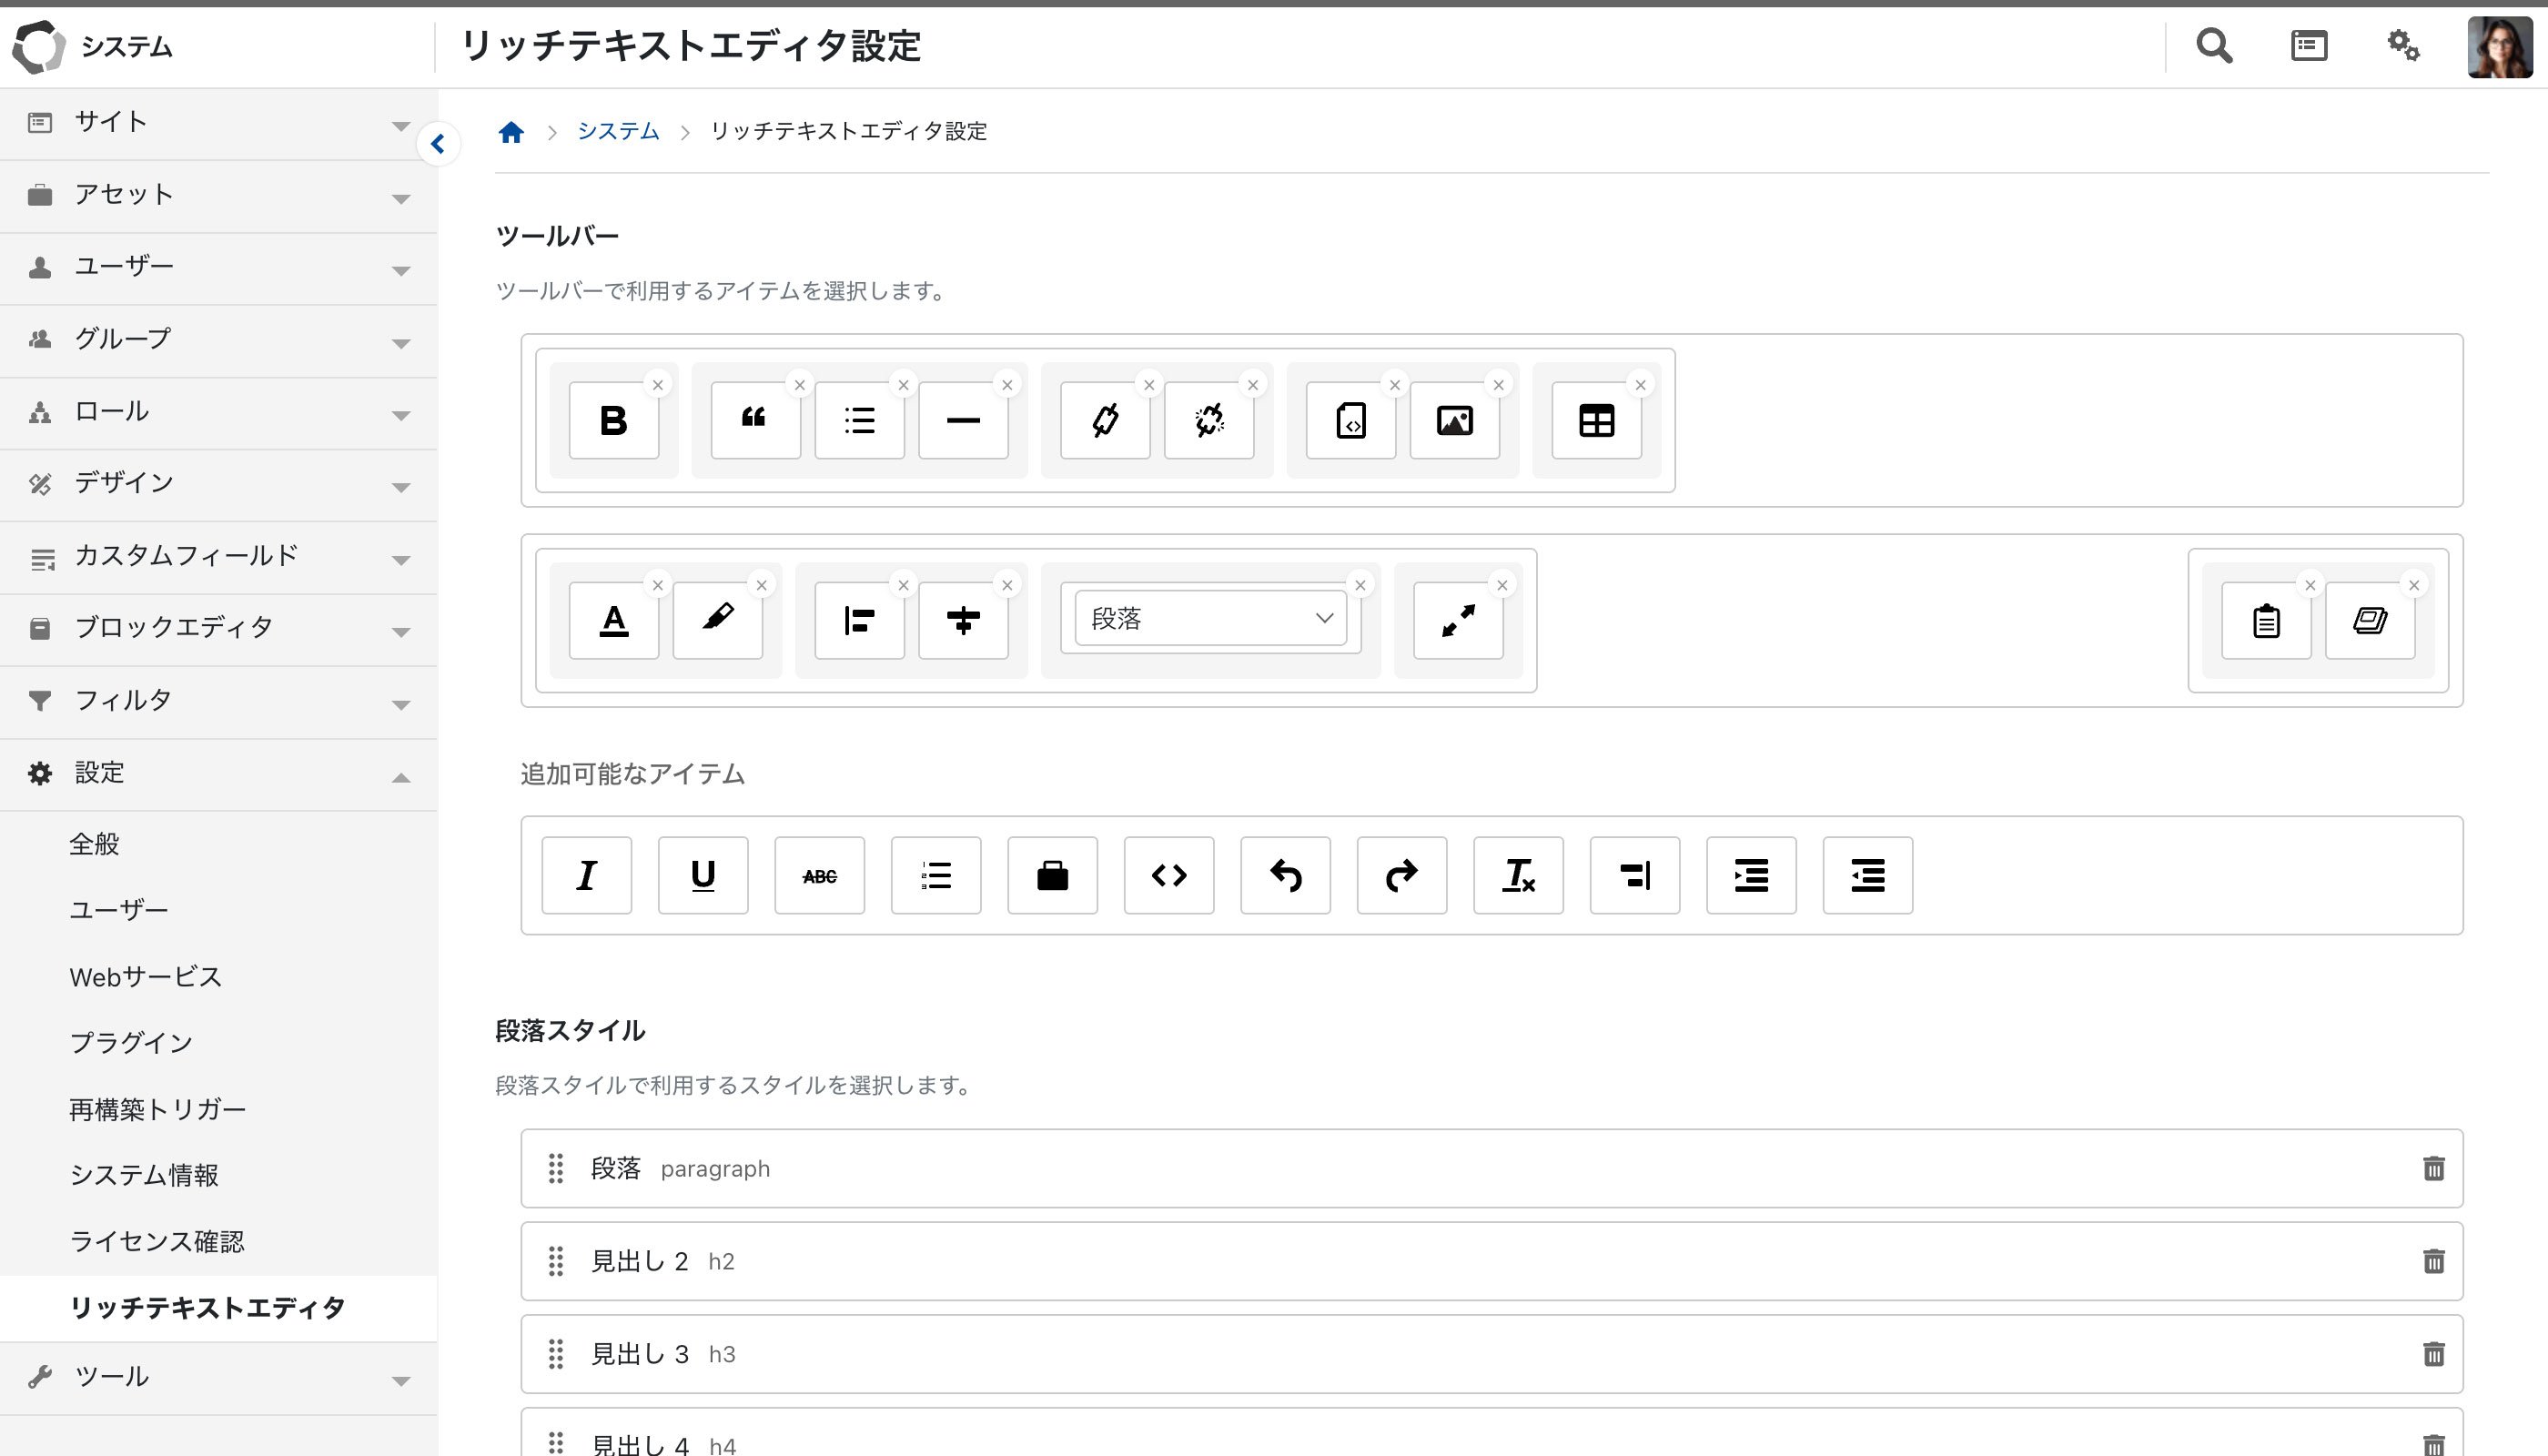Screen dimensions: 2548x1456
Task: Select the strikethrough ABC icon
Action: (x=819, y=876)
